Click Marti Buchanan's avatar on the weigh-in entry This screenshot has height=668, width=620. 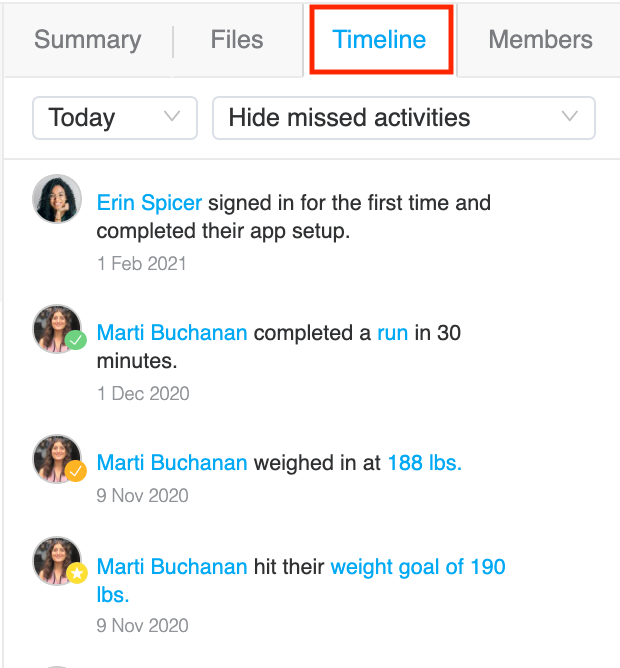(57, 459)
